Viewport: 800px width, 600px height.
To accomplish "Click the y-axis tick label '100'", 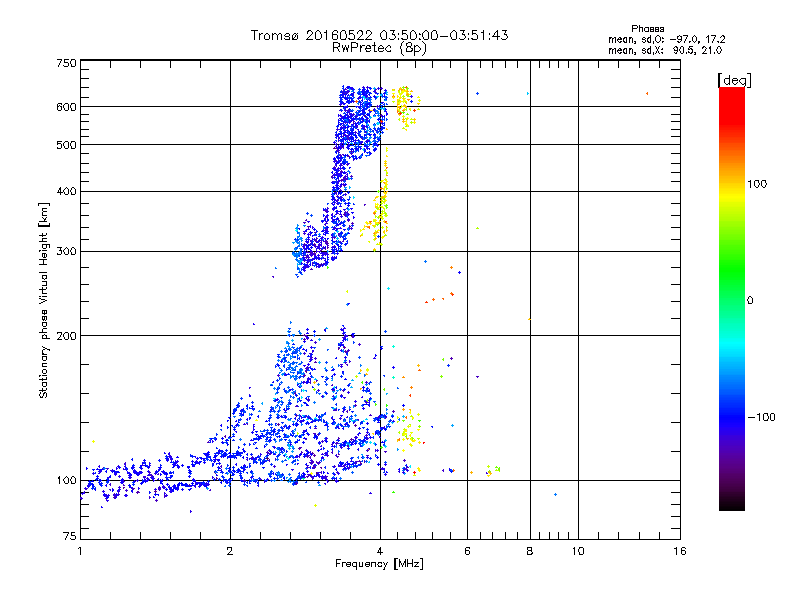I will point(66,480).
